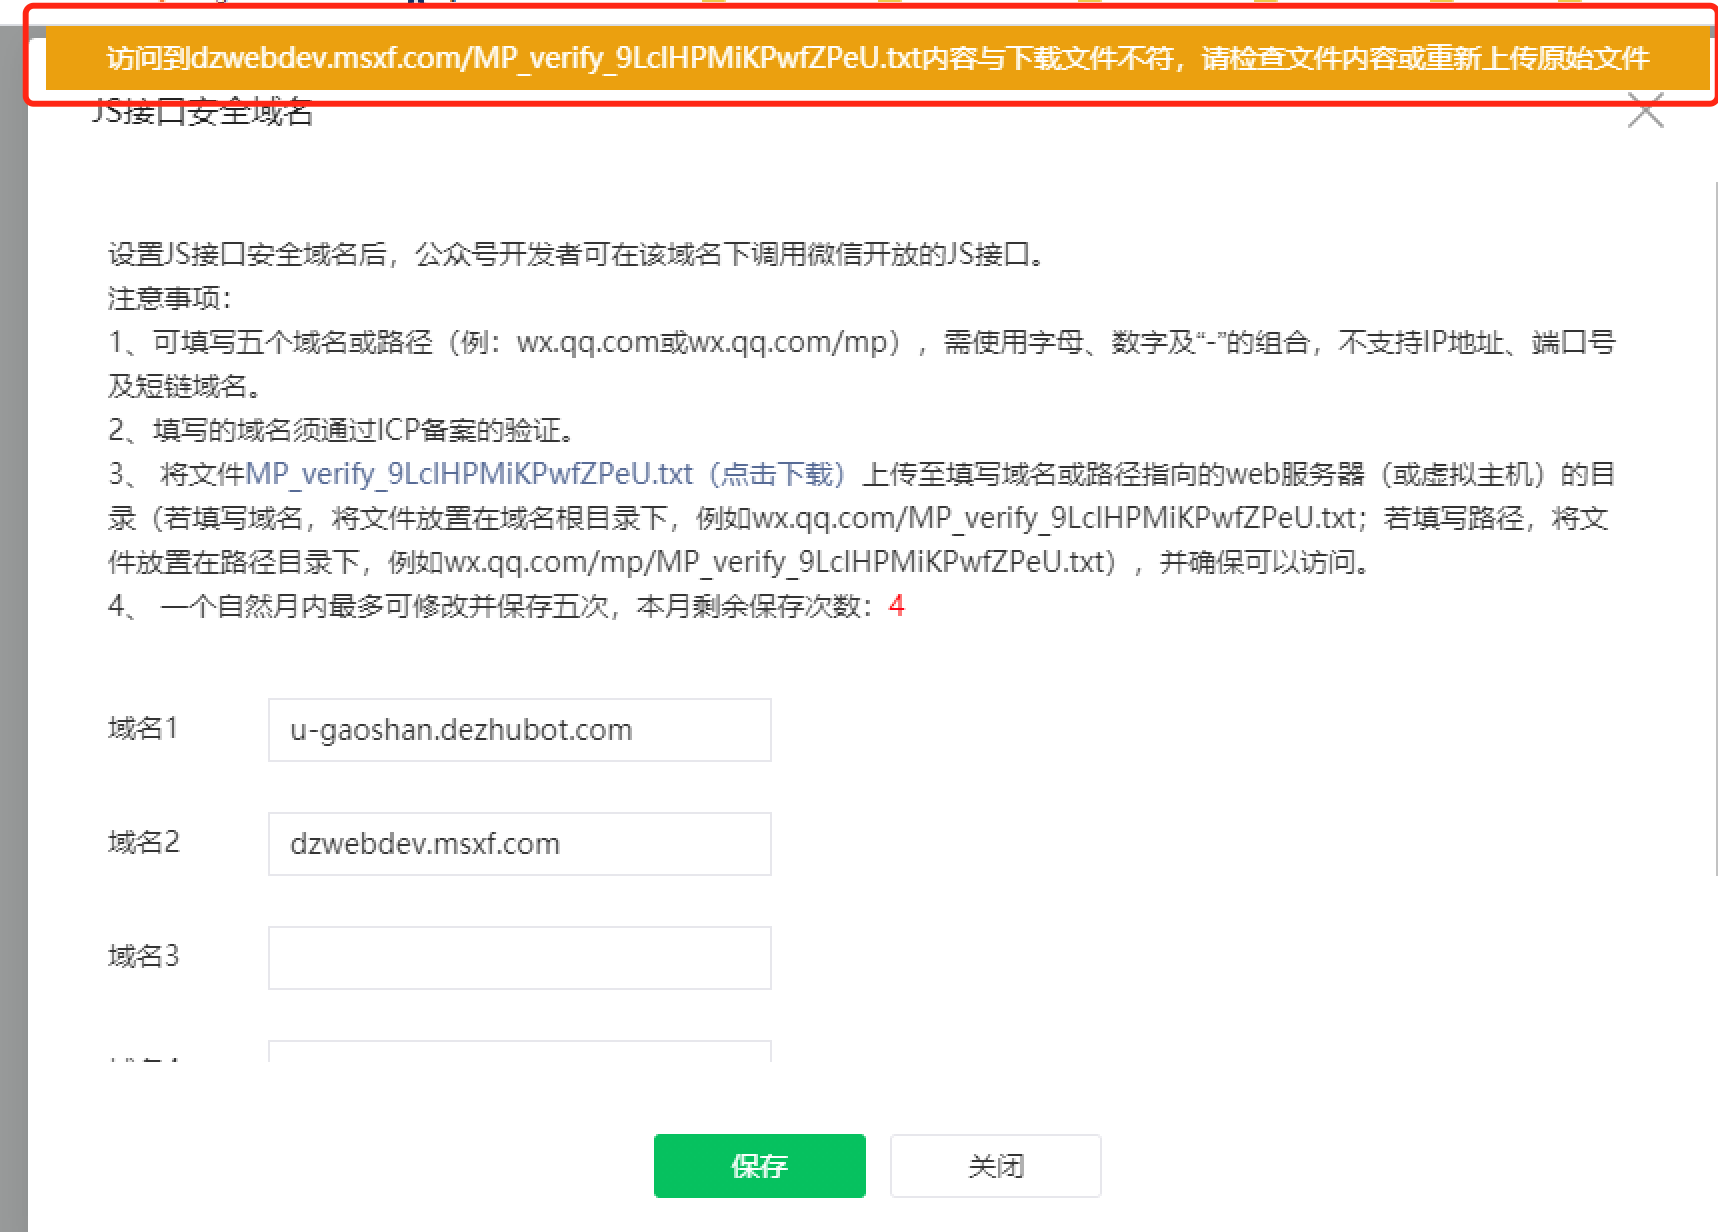Close the dialog with the X icon
The image size is (1718, 1232).
point(1645,111)
